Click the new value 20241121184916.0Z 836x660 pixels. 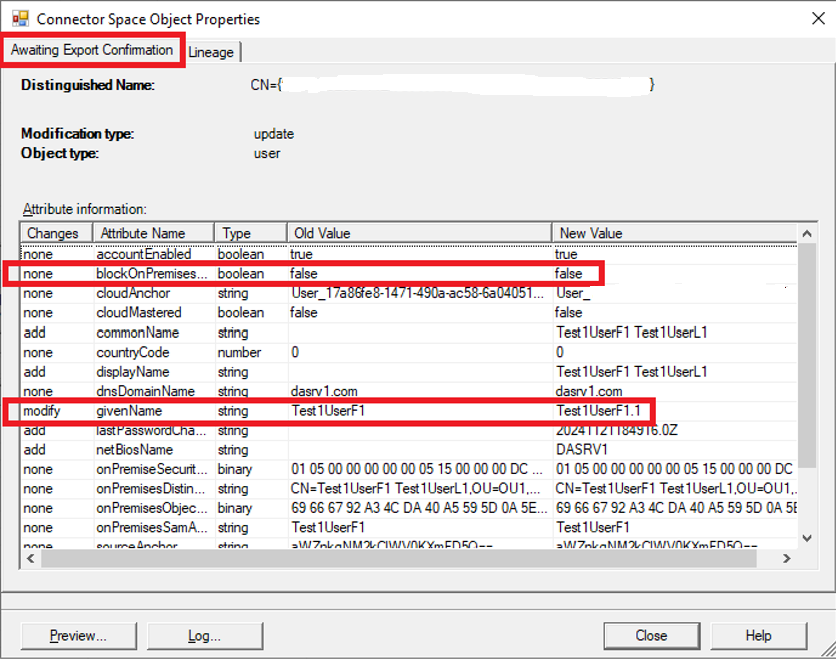617,430
